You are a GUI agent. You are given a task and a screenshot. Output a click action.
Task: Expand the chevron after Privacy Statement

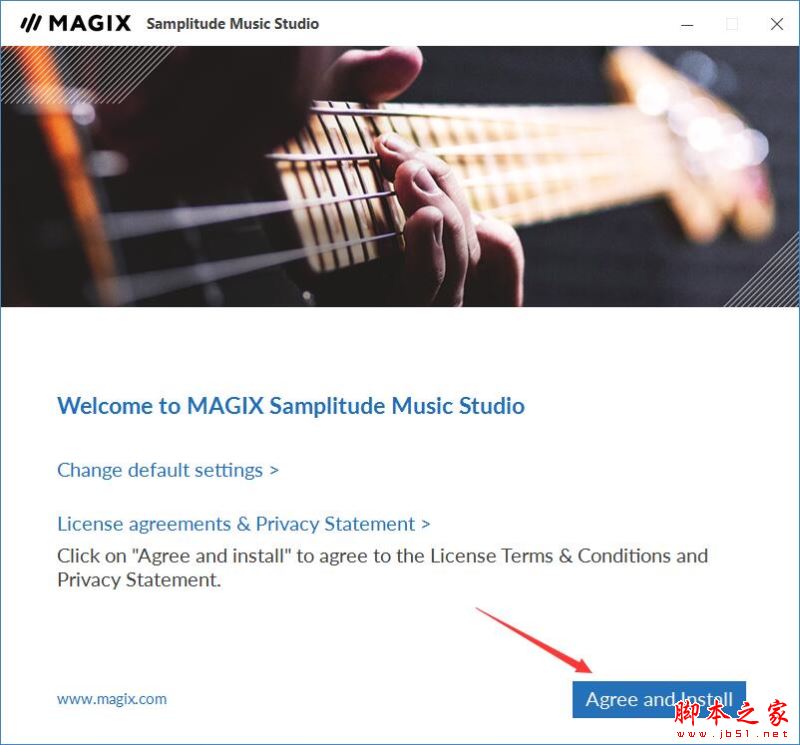click(426, 524)
